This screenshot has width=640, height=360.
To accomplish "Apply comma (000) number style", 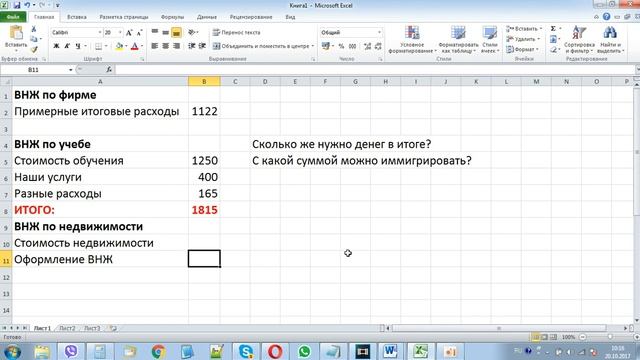I will click(x=353, y=46).
